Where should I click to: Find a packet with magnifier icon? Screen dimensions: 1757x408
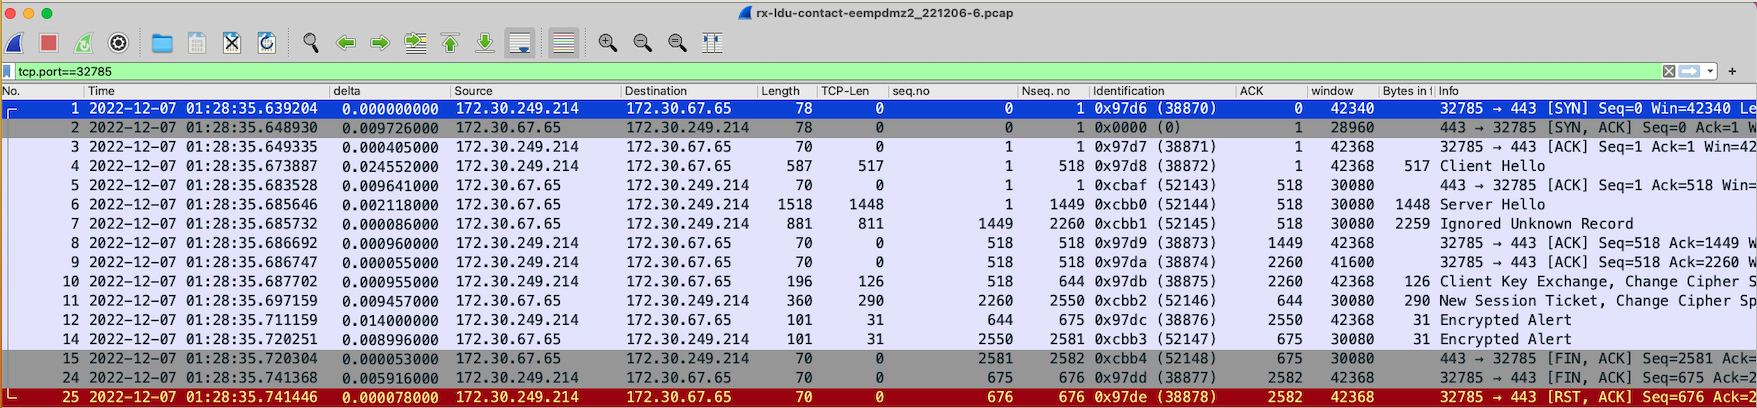click(x=311, y=43)
